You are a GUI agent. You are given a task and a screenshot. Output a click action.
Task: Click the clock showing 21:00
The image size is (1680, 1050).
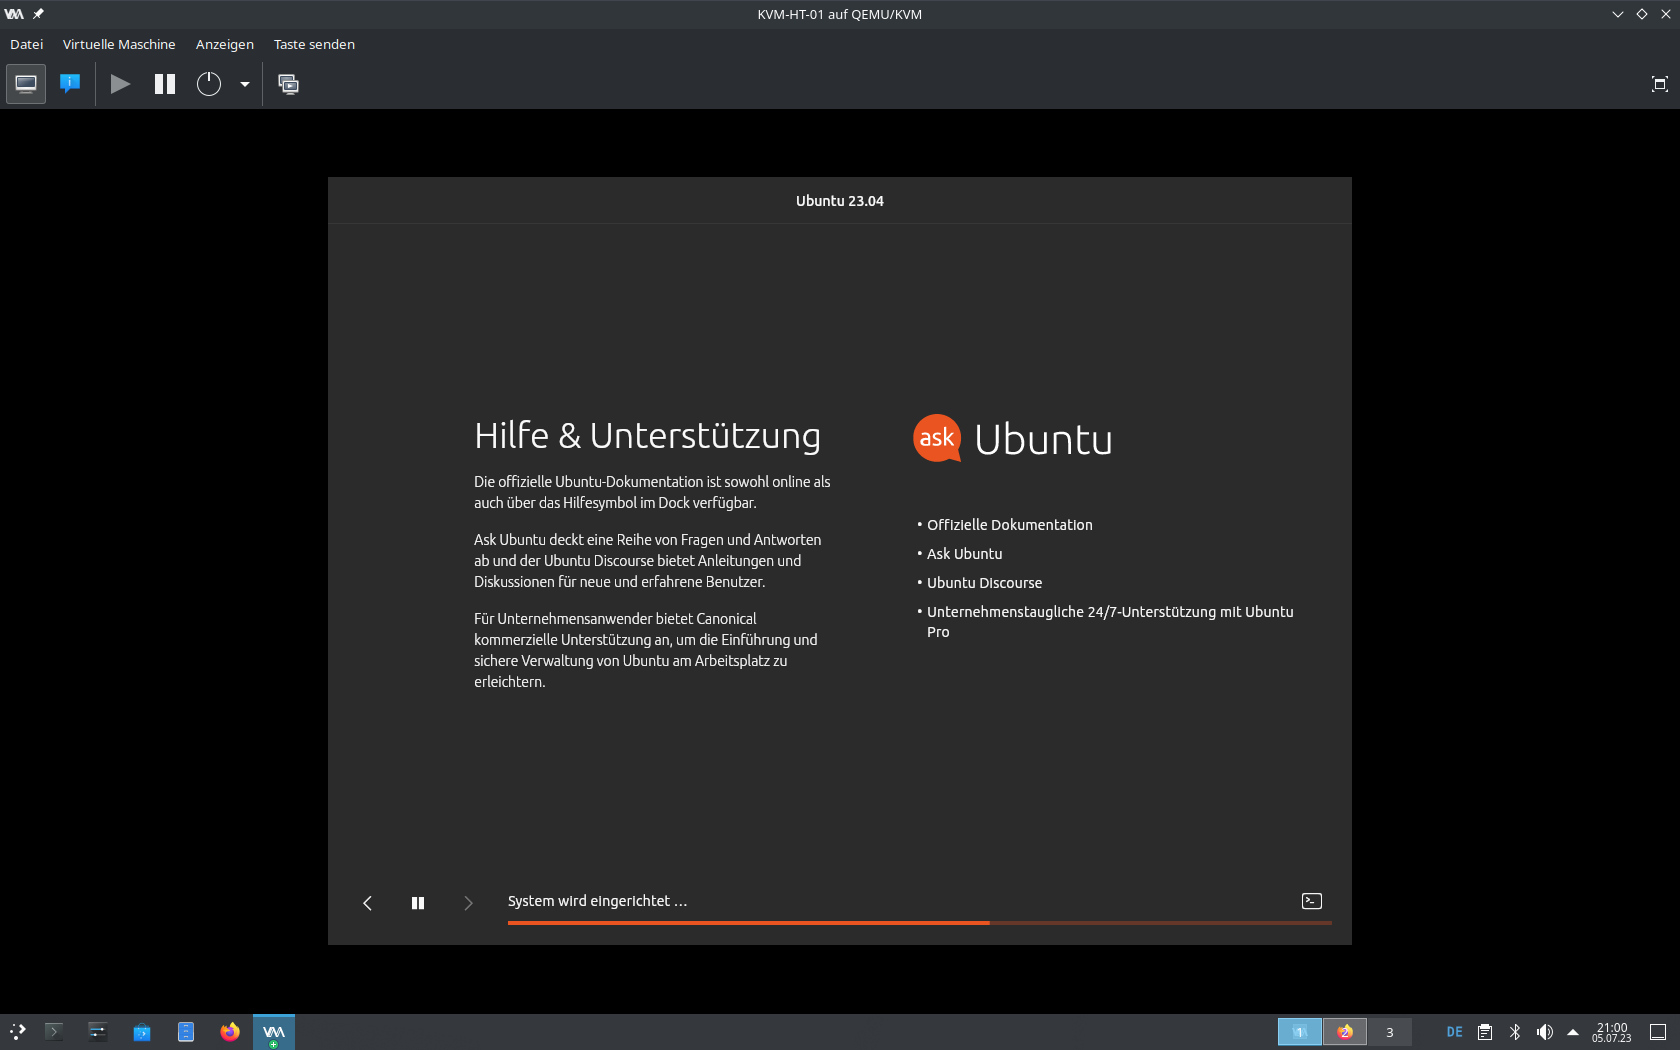[1612, 1032]
